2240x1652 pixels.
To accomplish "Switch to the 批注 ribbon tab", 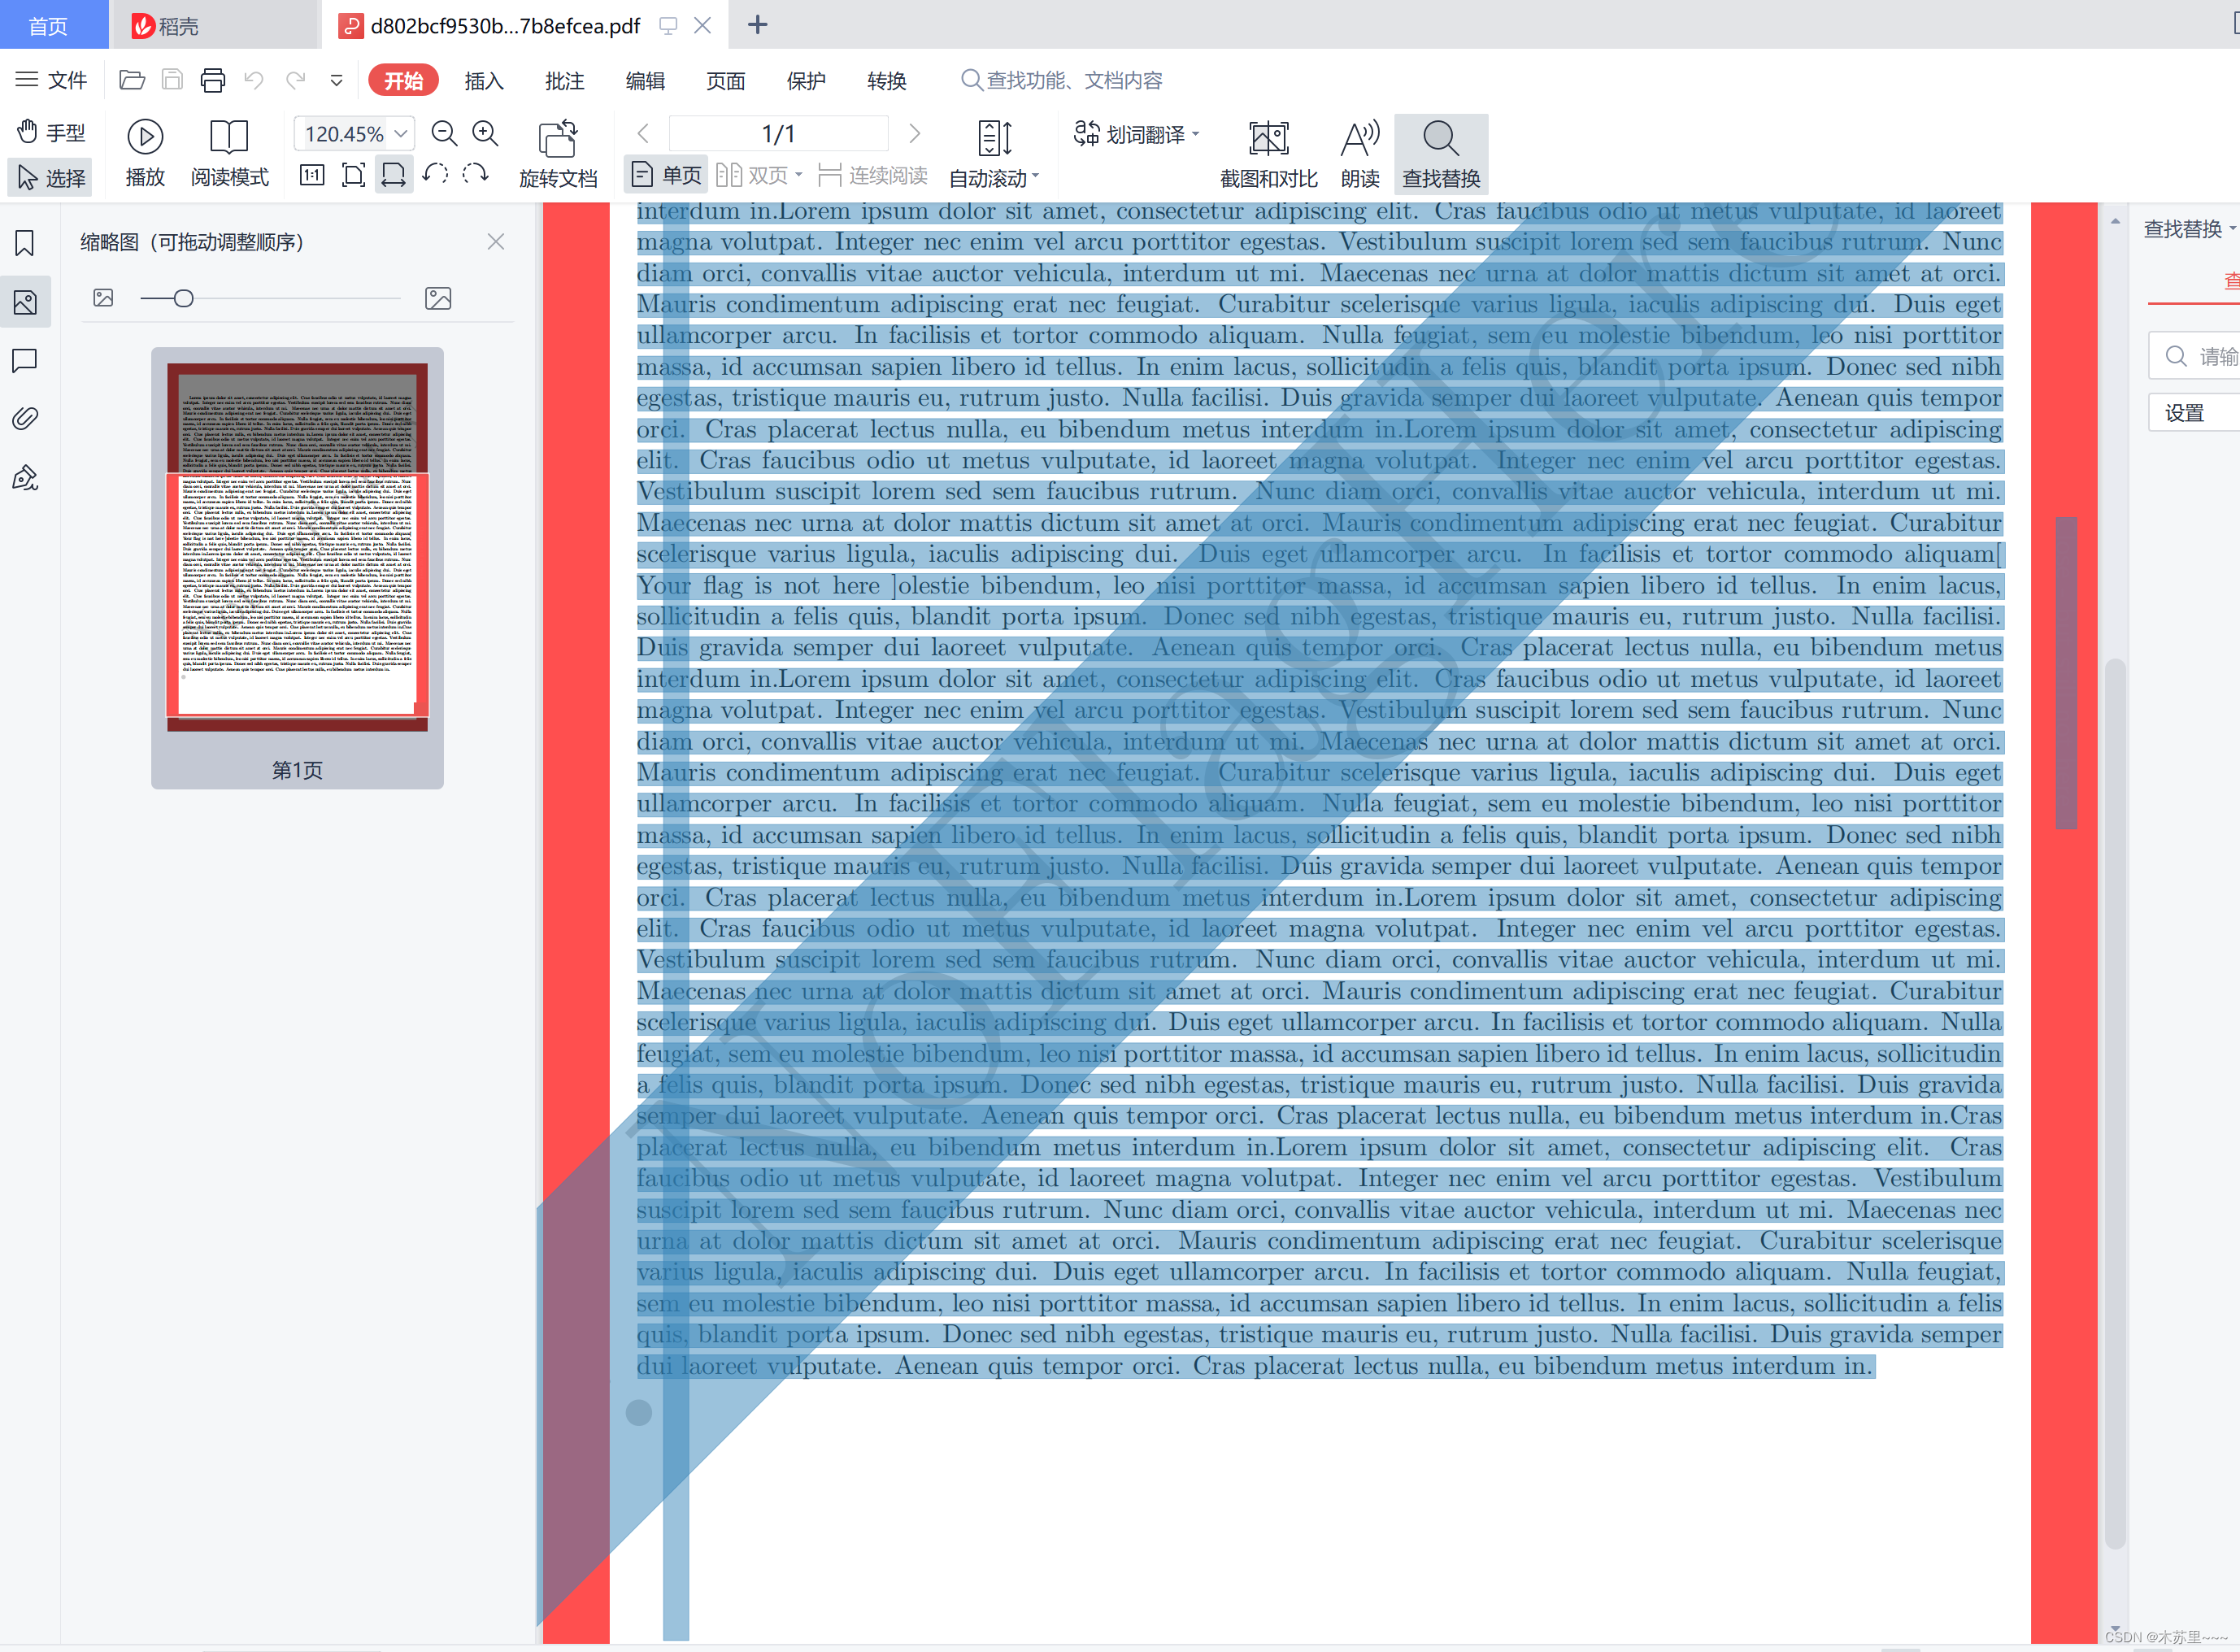I will coord(564,80).
